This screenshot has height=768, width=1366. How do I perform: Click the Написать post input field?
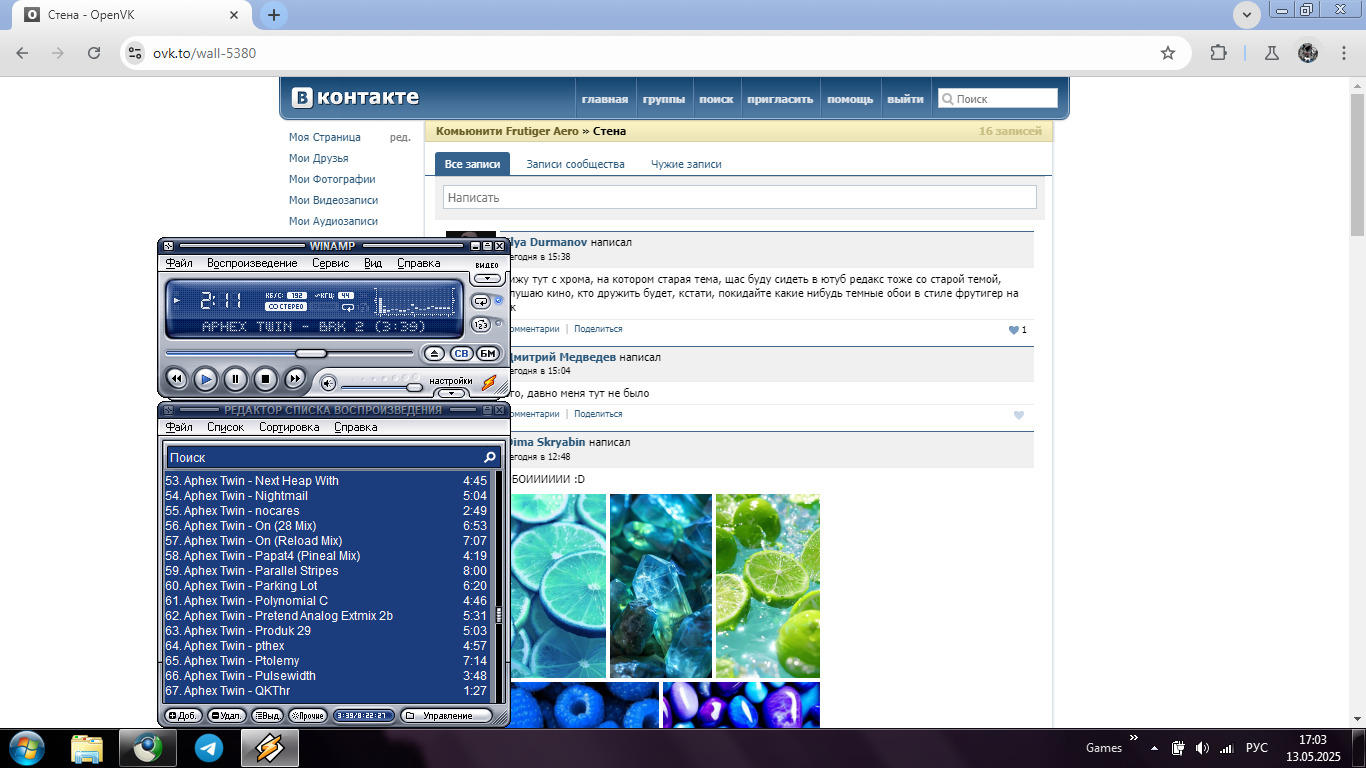[x=740, y=197]
